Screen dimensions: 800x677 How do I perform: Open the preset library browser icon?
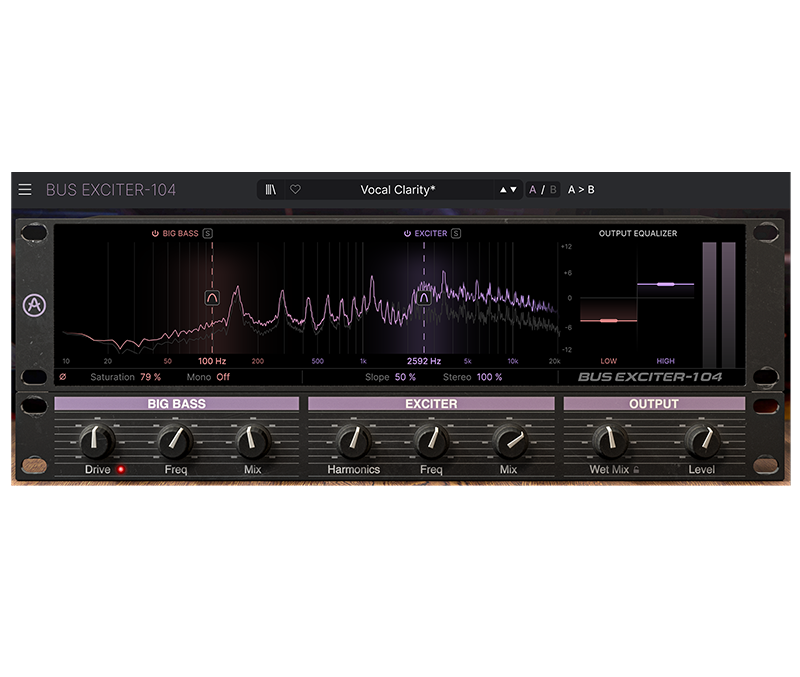point(271,189)
